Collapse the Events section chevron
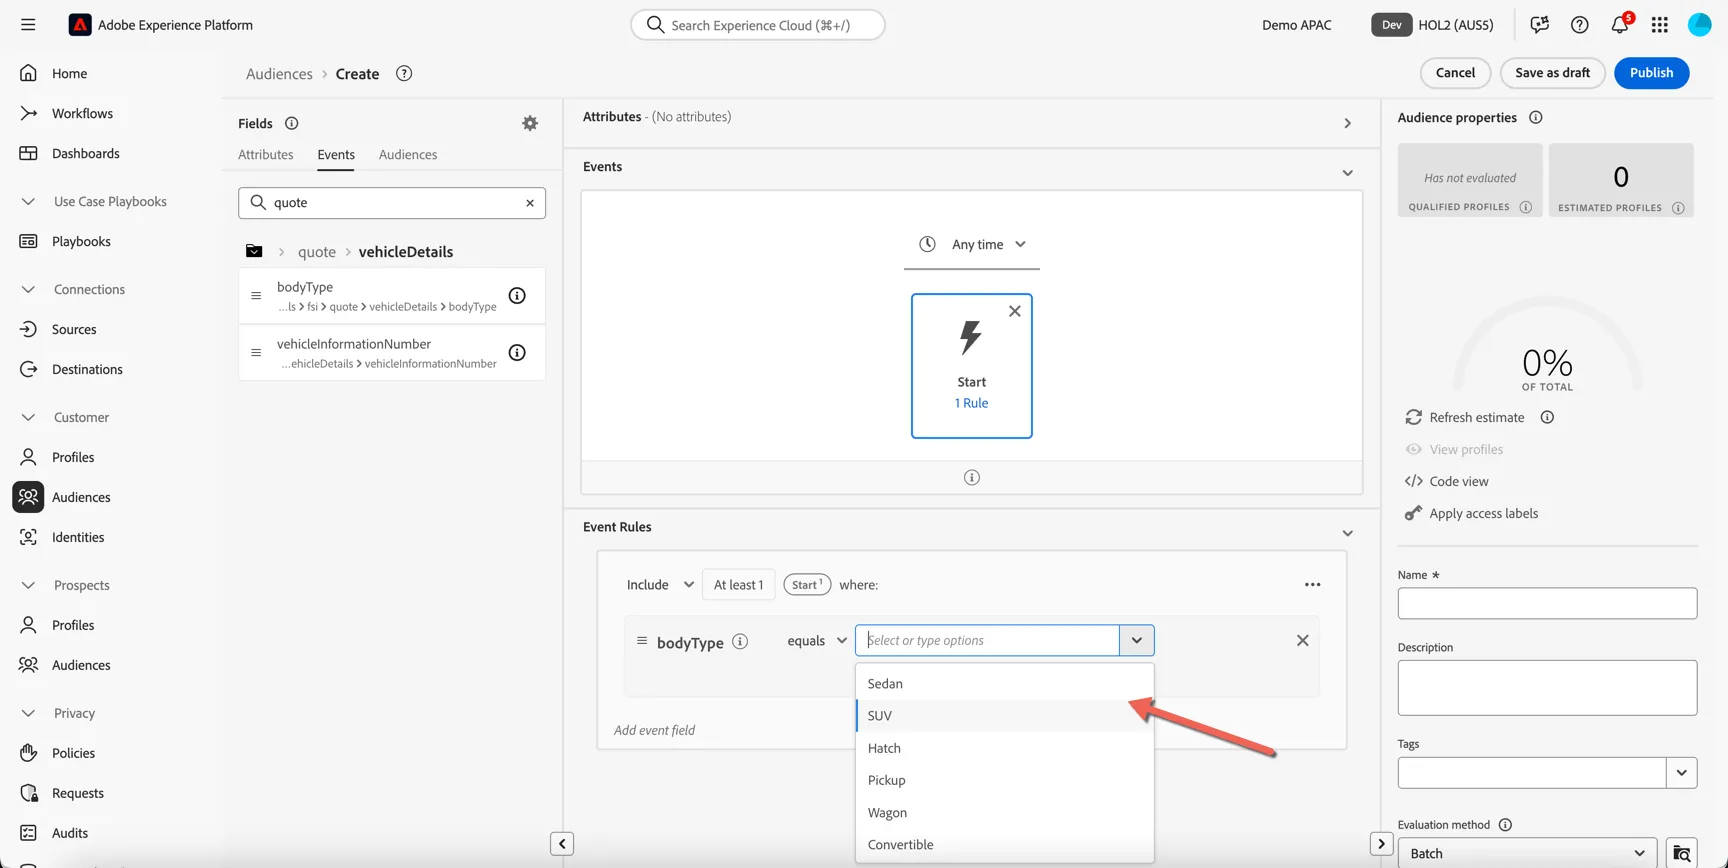Viewport: 1728px width, 868px height. (1347, 173)
